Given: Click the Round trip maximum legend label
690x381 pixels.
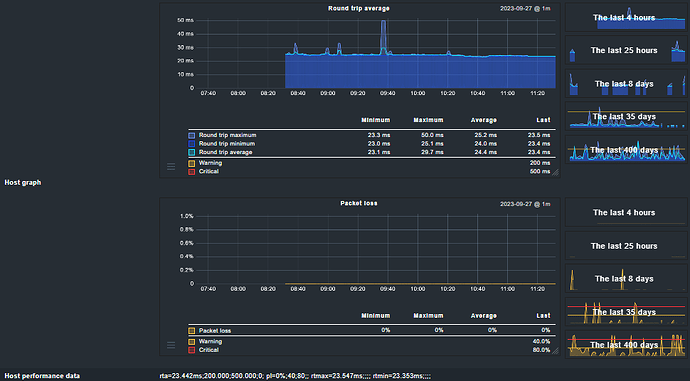Looking at the screenshot, I should pyautogui.click(x=228, y=136).
